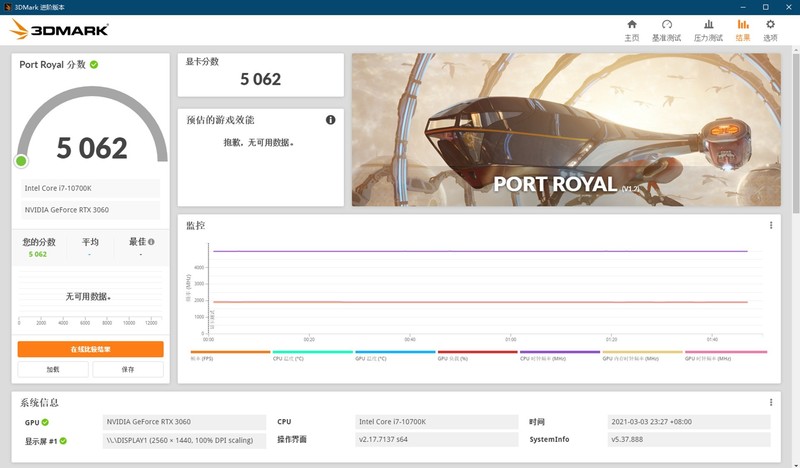Click the compare results online orange button

(x=90, y=349)
